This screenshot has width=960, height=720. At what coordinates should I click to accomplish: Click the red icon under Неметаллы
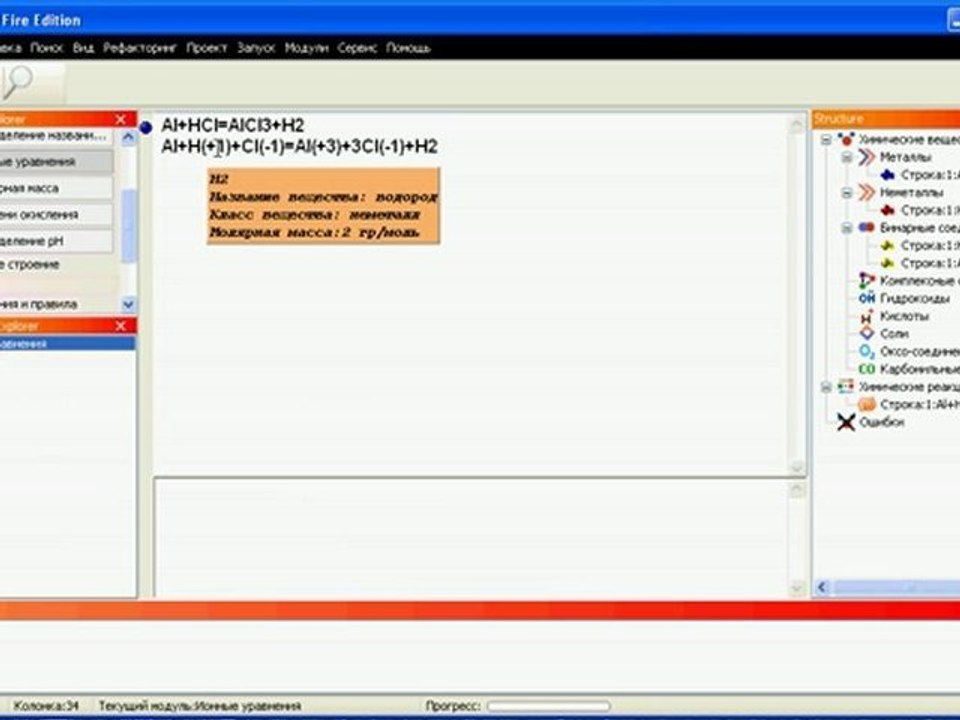coord(887,211)
